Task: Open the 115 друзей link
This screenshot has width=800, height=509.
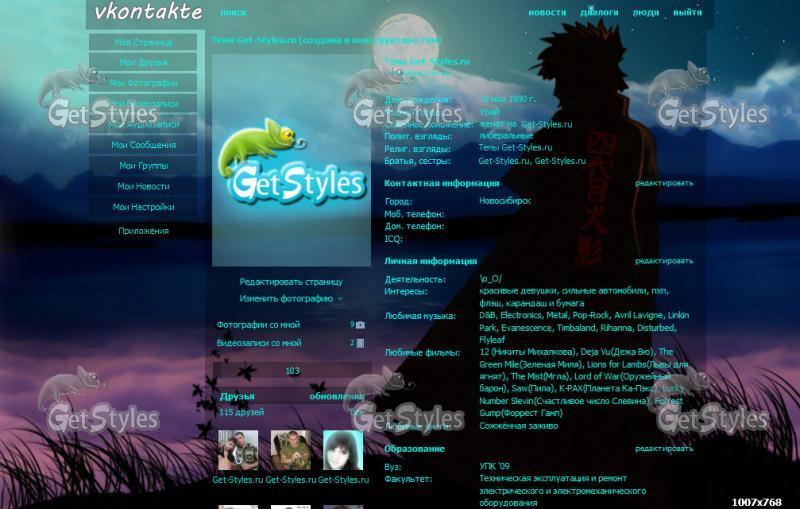Action: (242, 412)
